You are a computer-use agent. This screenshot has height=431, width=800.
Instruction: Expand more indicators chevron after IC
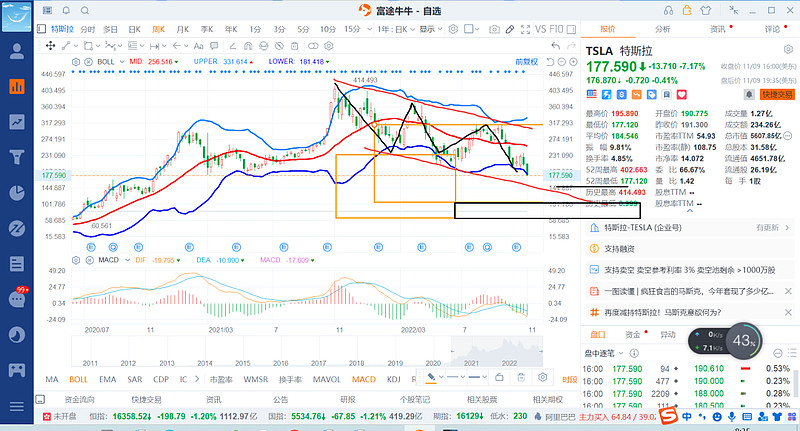[x=197, y=379]
